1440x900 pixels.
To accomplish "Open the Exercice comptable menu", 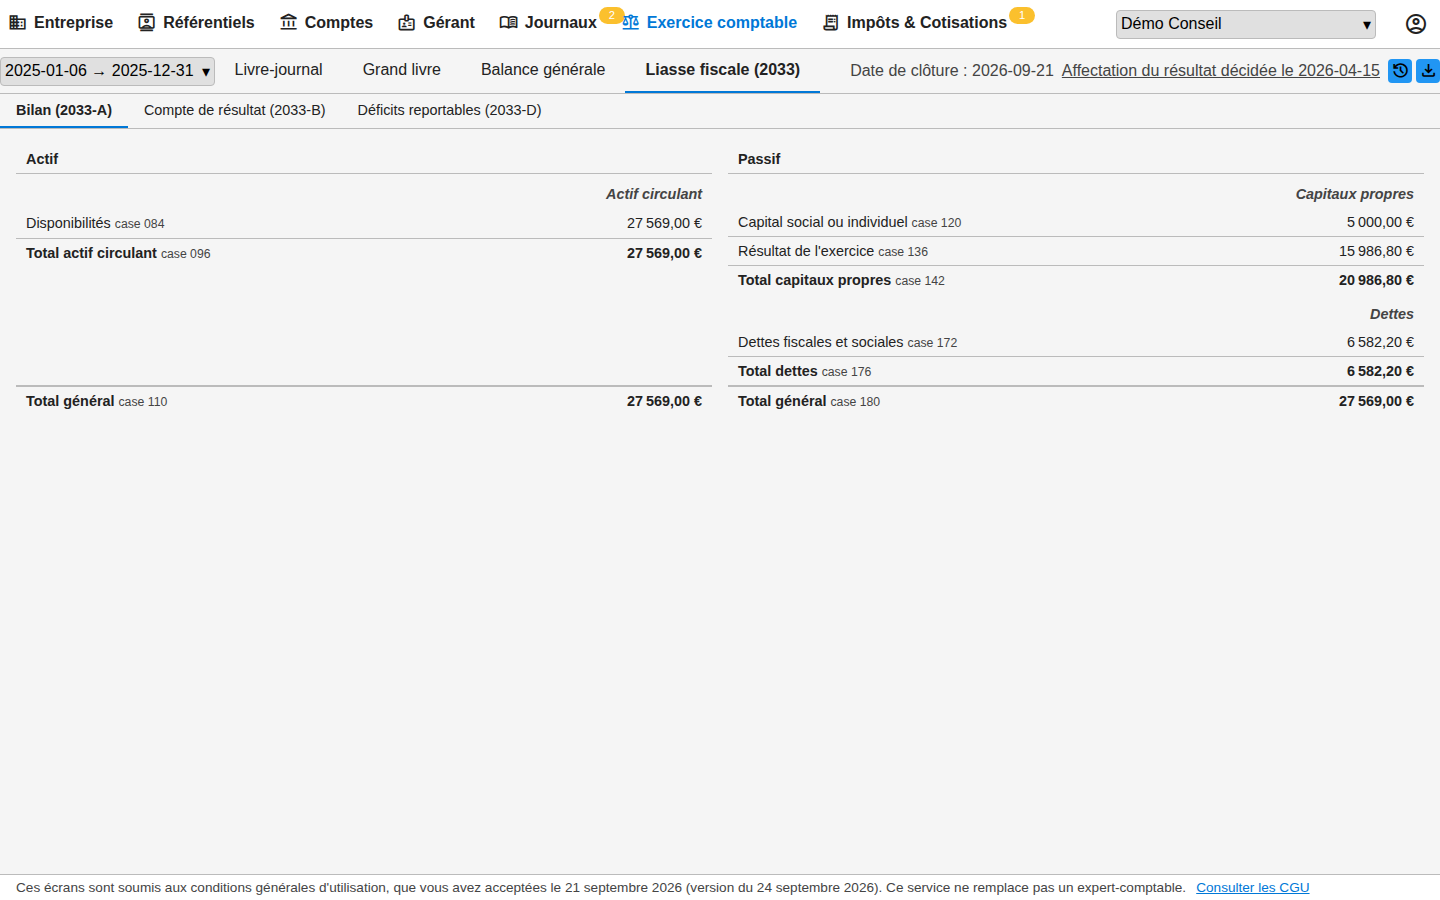I will [710, 22].
